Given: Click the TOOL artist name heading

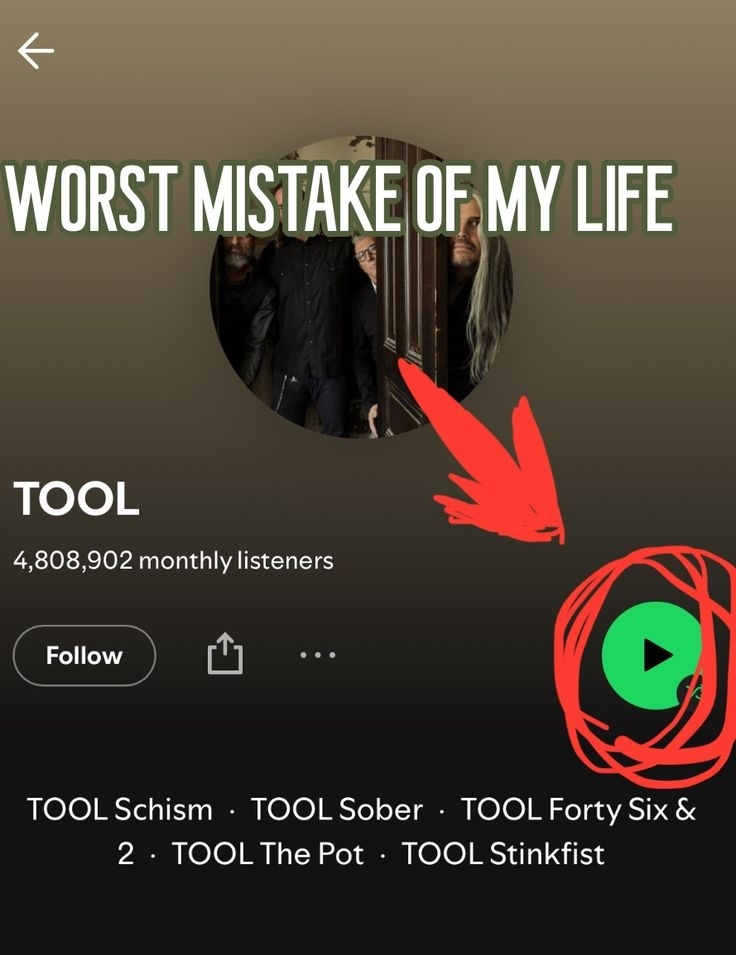Looking at the screenshot, I should point(76,499).
